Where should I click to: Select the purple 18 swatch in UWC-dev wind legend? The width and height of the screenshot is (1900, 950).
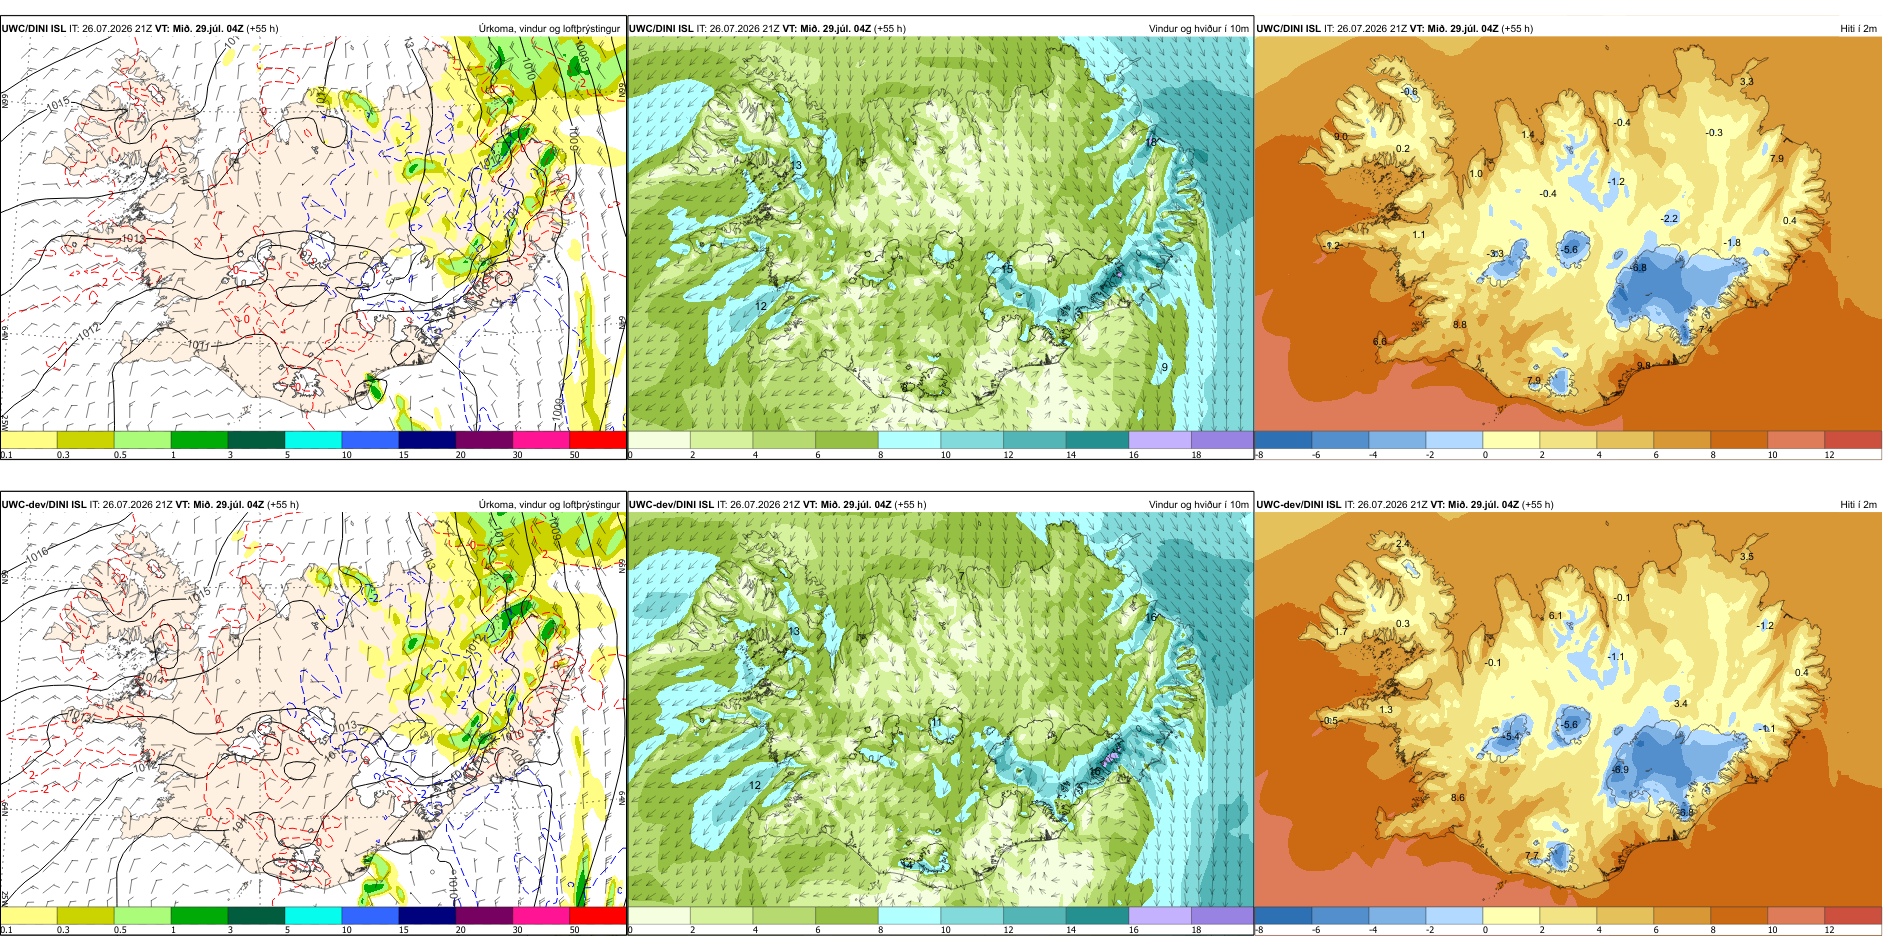[1222, 915]
